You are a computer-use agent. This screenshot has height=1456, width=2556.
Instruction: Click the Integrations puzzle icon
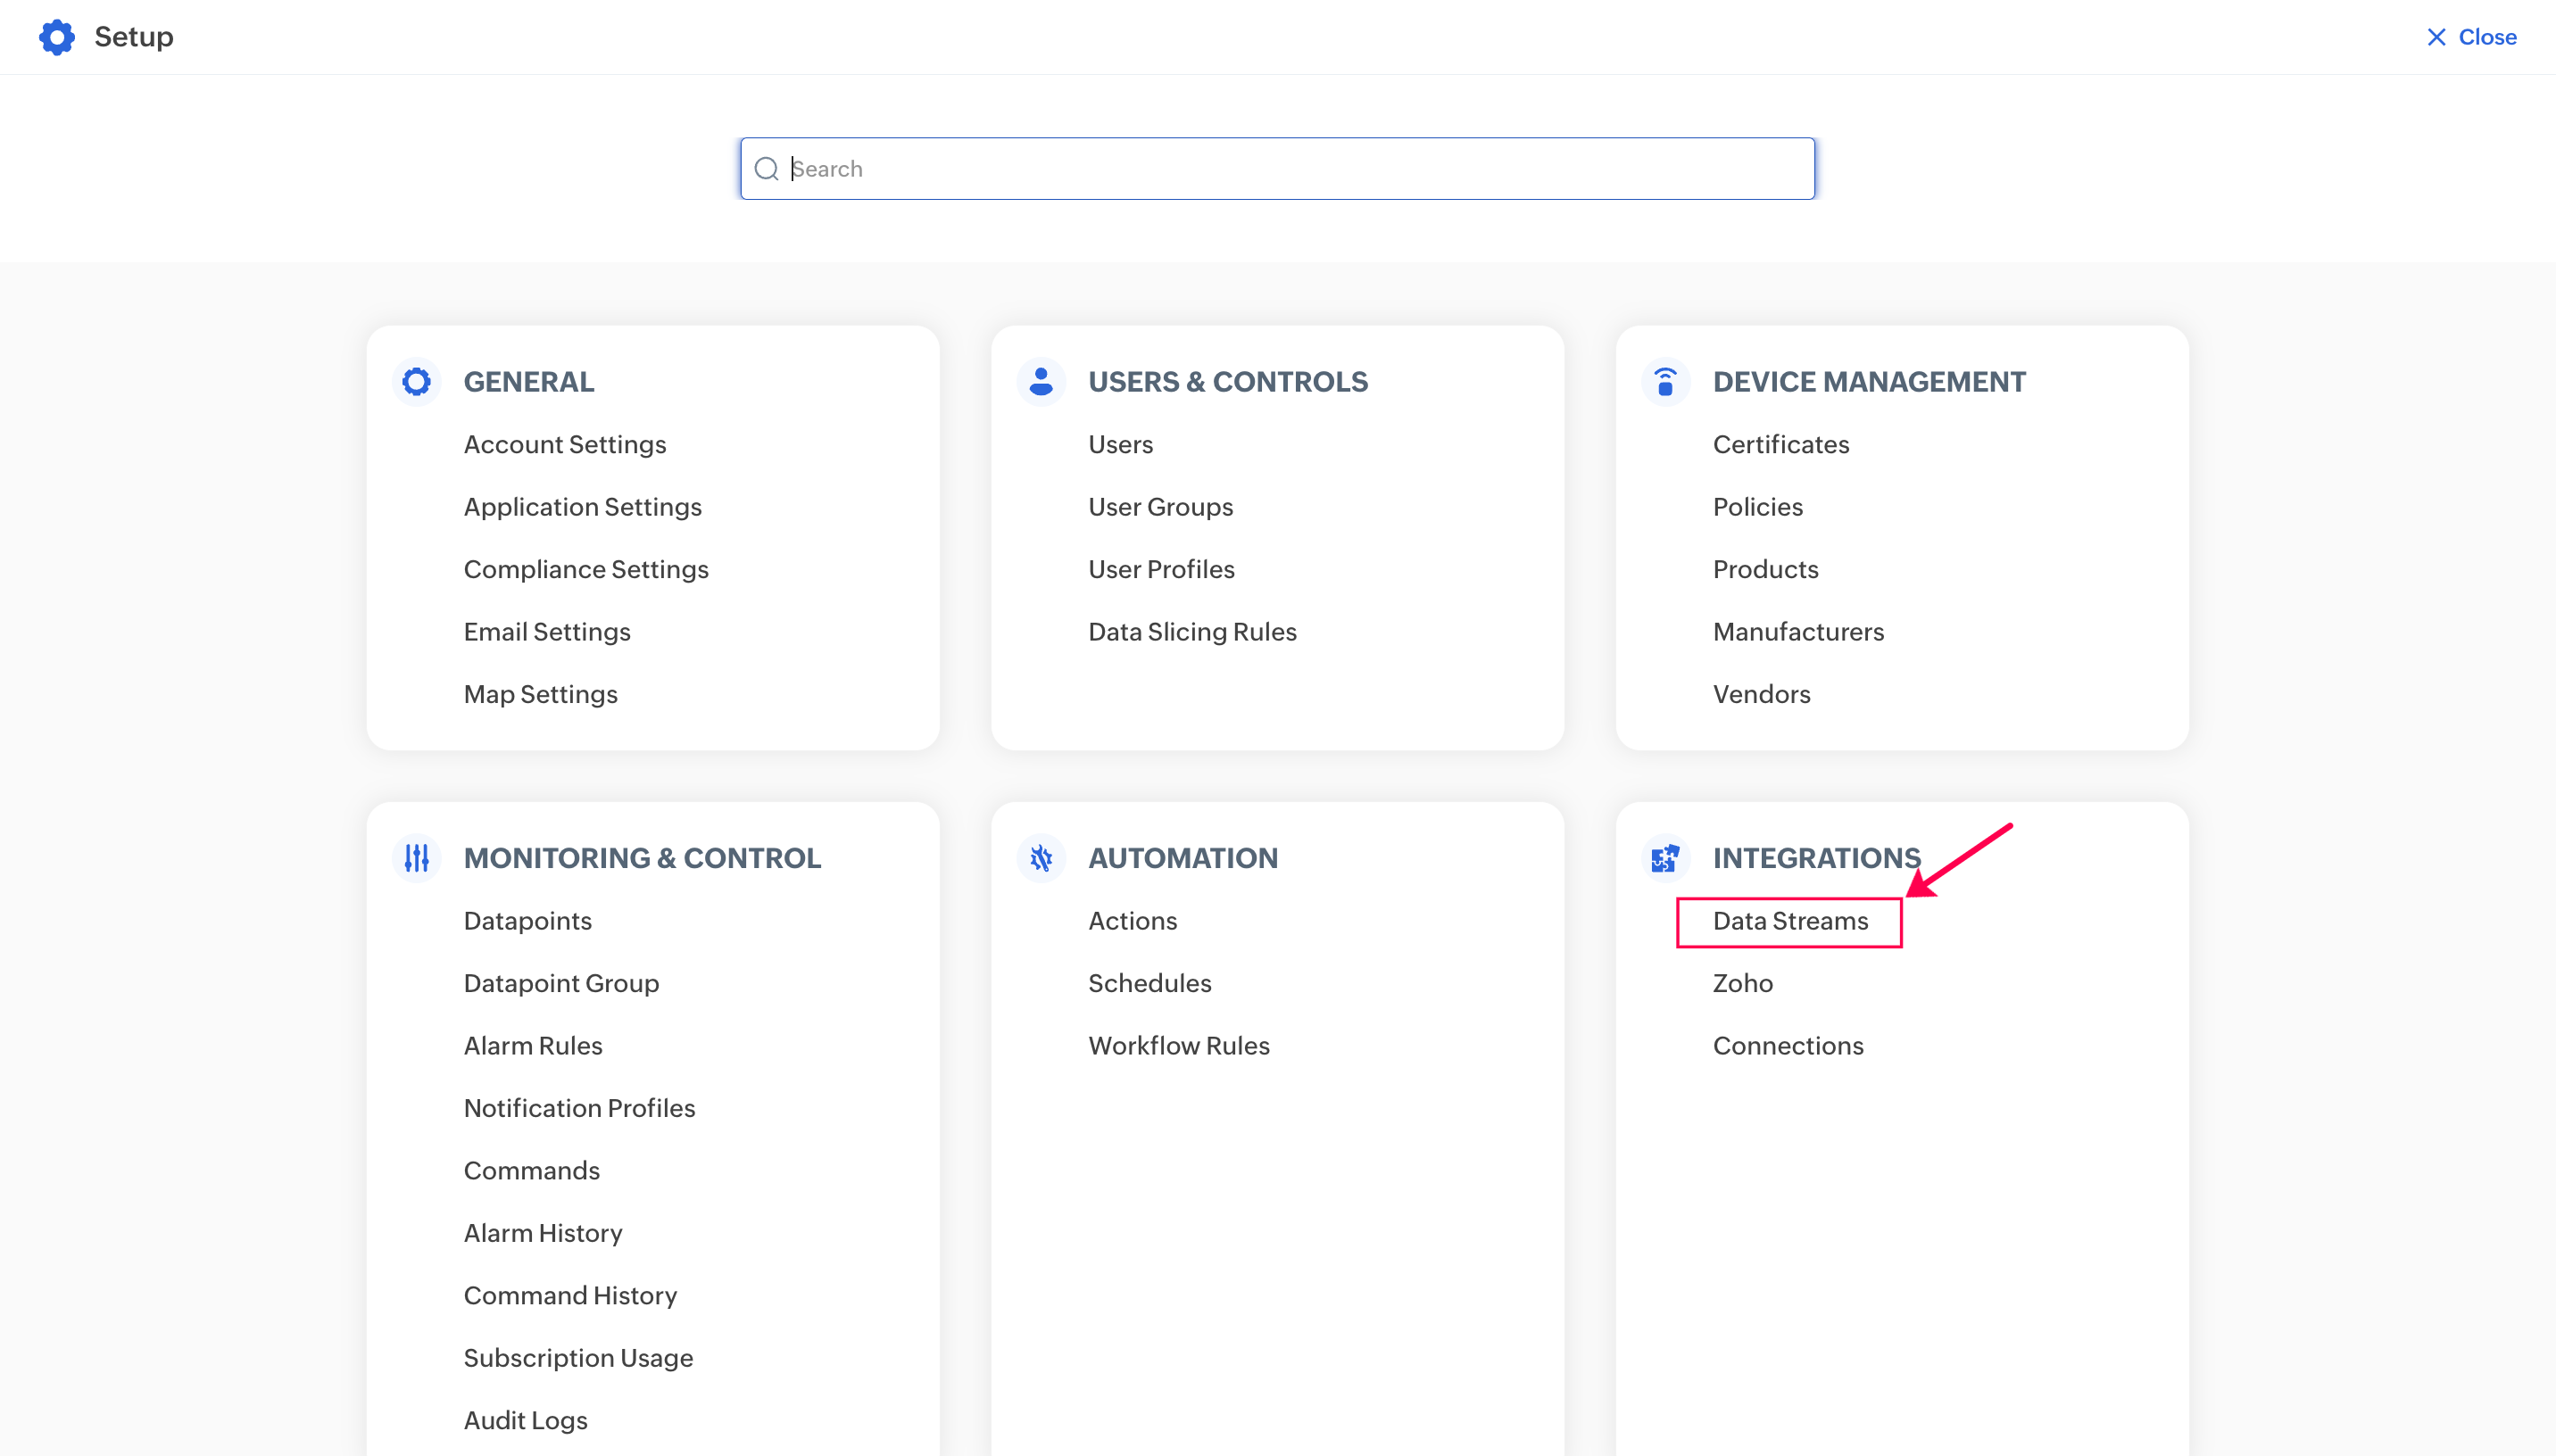click(x=1665, y=858)
